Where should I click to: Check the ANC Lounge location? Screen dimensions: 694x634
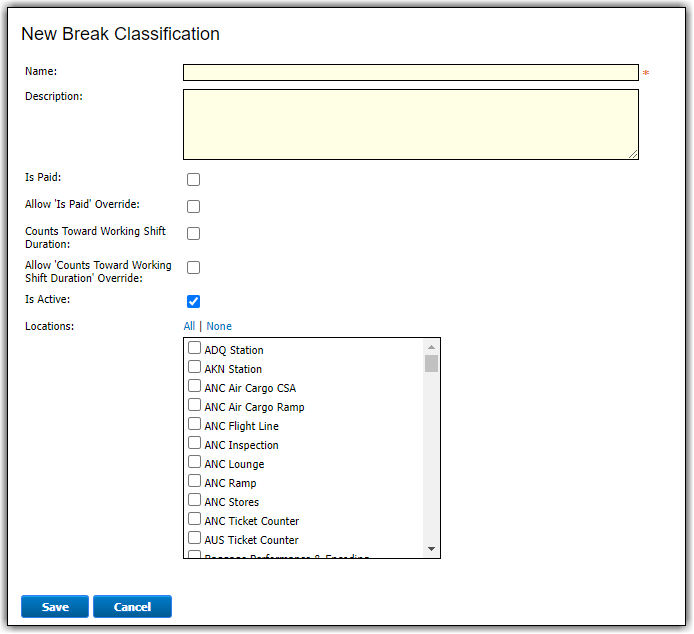[195, 463]
